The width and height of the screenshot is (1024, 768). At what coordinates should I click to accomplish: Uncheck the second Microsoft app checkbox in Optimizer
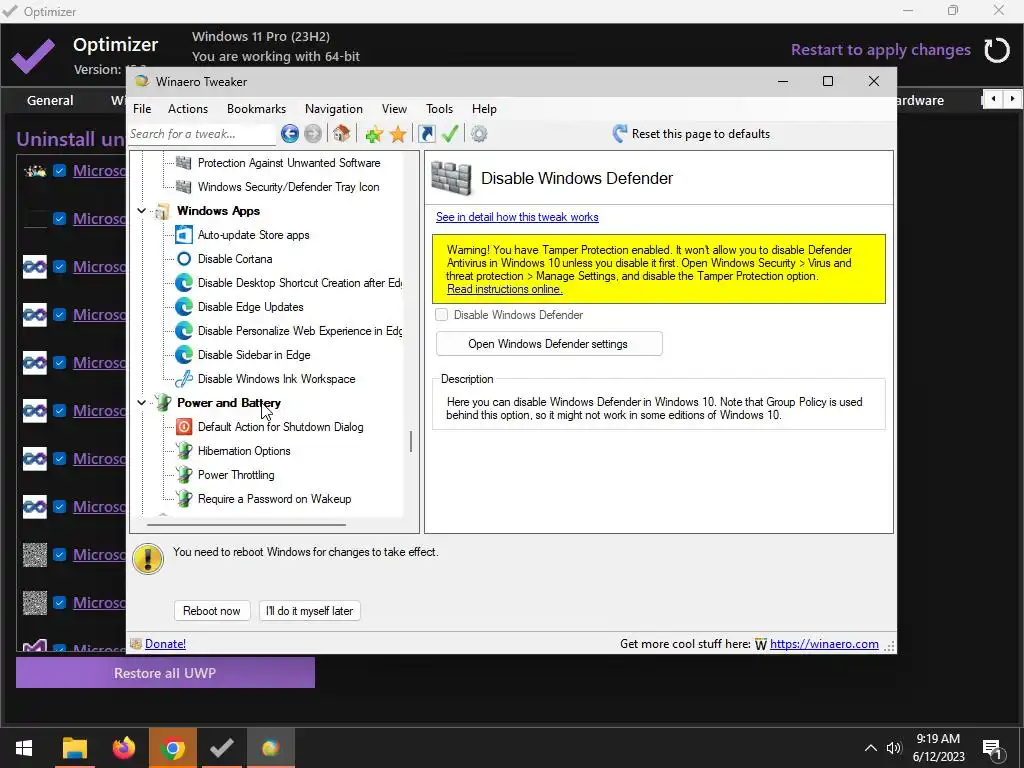pos(59,219)
